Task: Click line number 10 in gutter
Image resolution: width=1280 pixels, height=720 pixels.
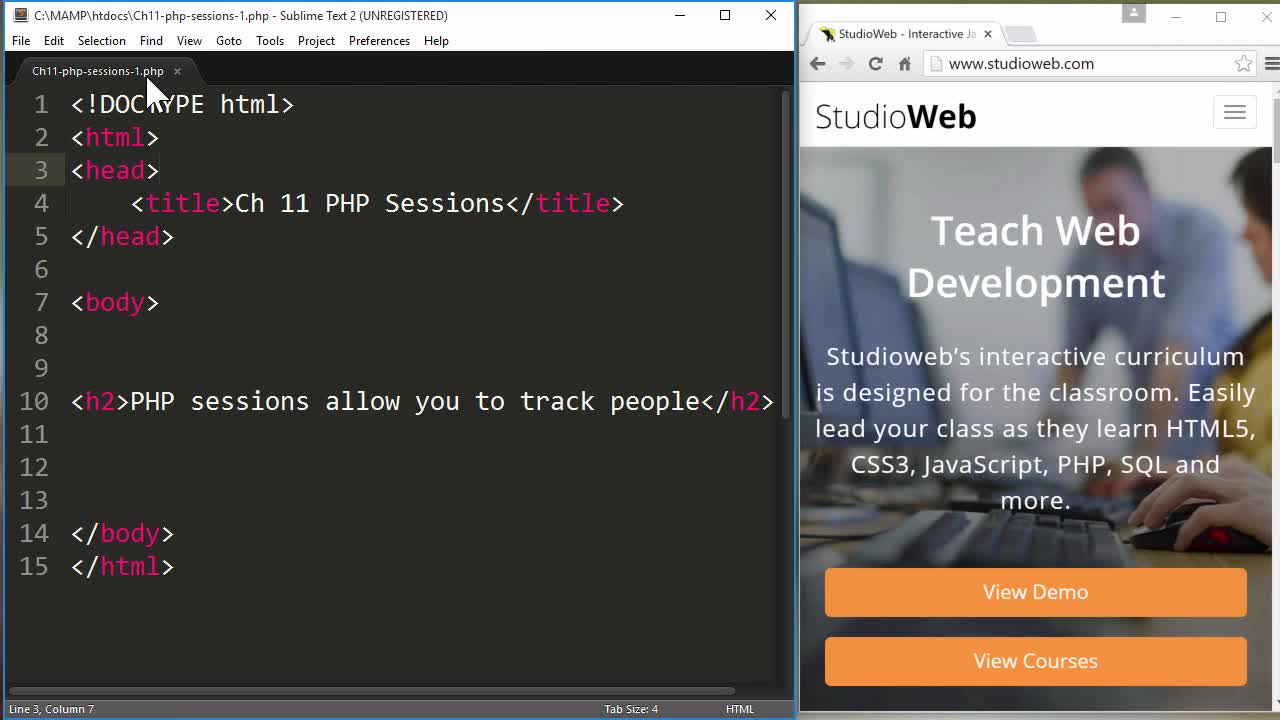Action: [x=34, y=401]
